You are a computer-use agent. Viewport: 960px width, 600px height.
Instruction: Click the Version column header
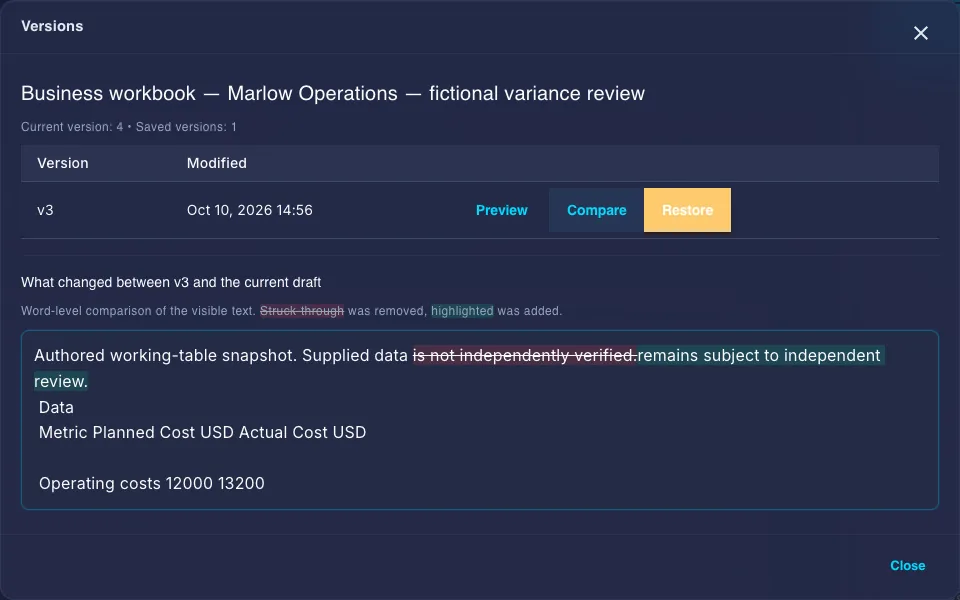click(62, 163)
